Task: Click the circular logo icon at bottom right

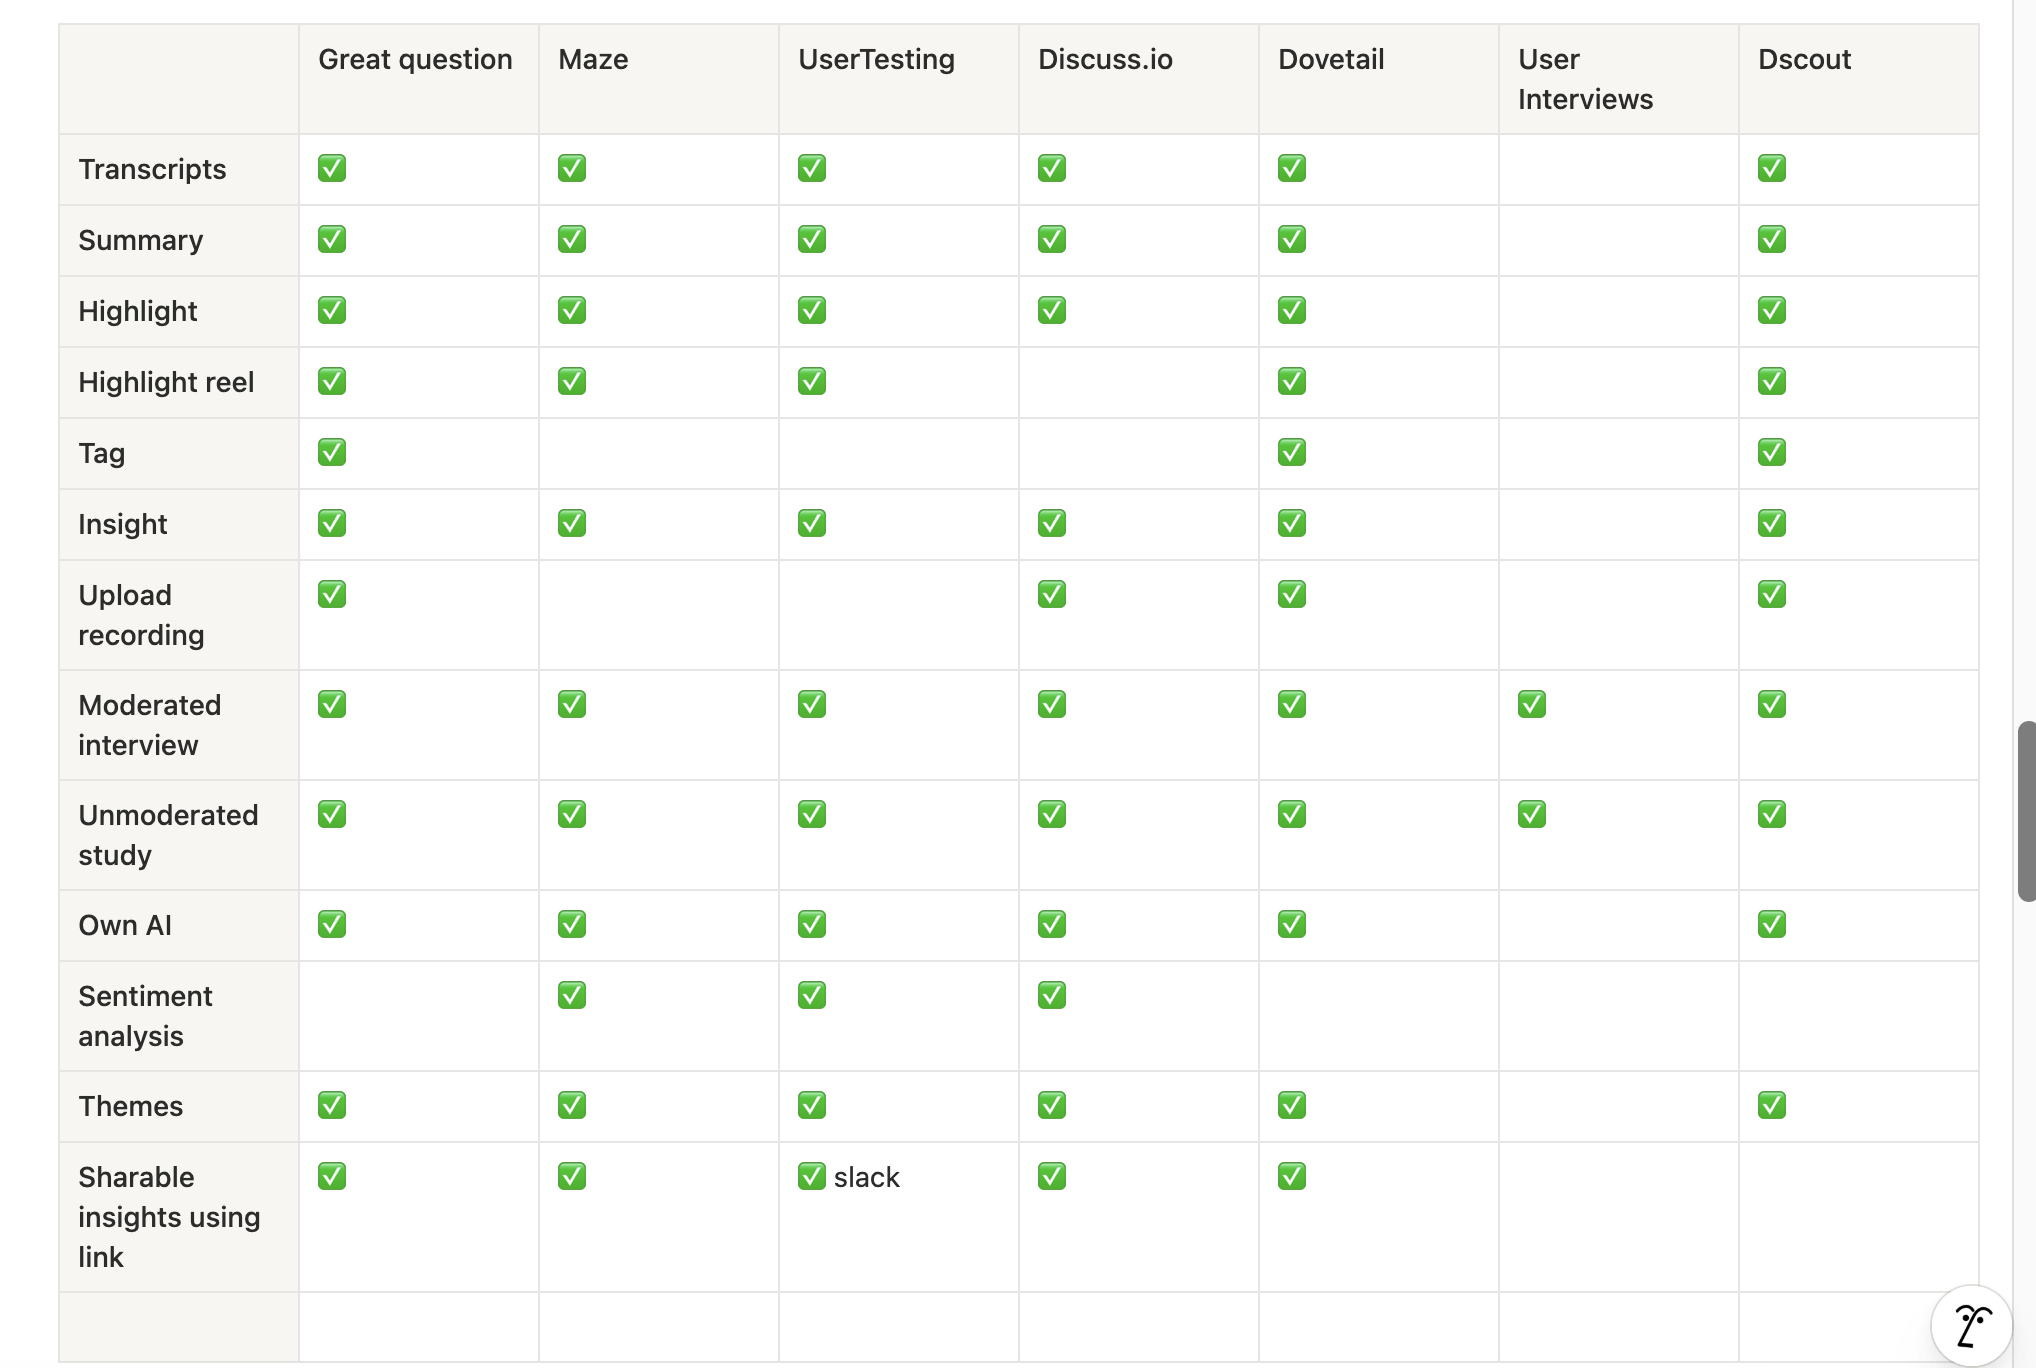Action: click(1971, 1325)
